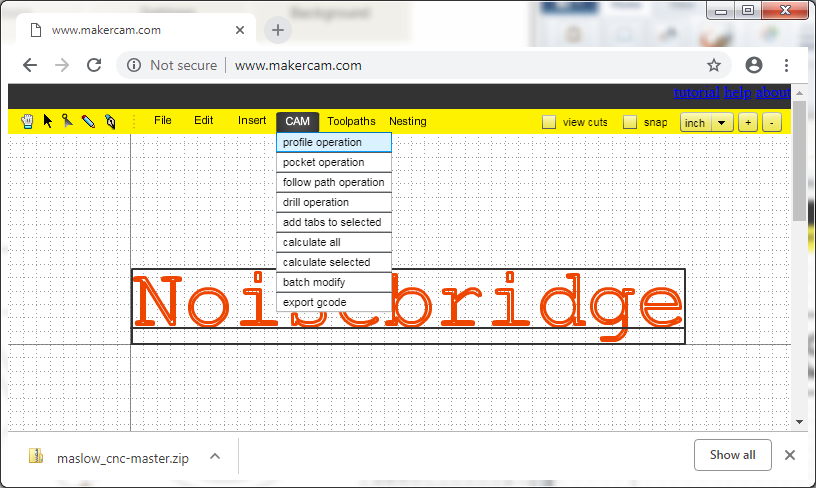818x488 pixels.
Task: Select the node edit tool
Action: [x=67, y=121]
